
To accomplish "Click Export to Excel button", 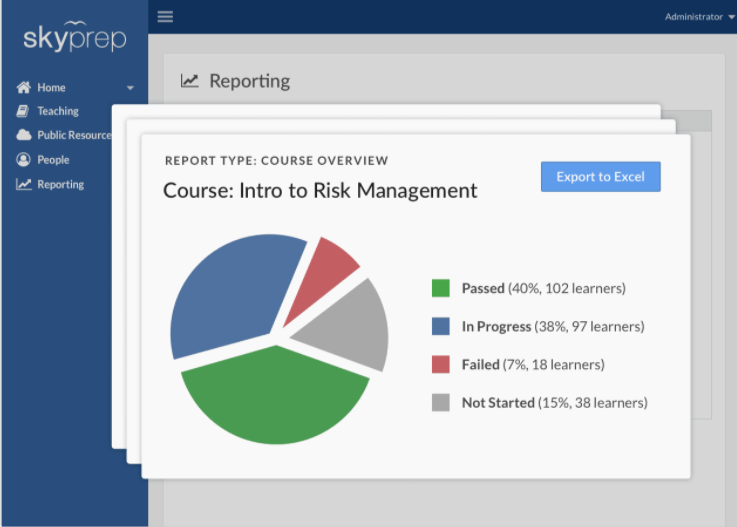I will [601, 177].
